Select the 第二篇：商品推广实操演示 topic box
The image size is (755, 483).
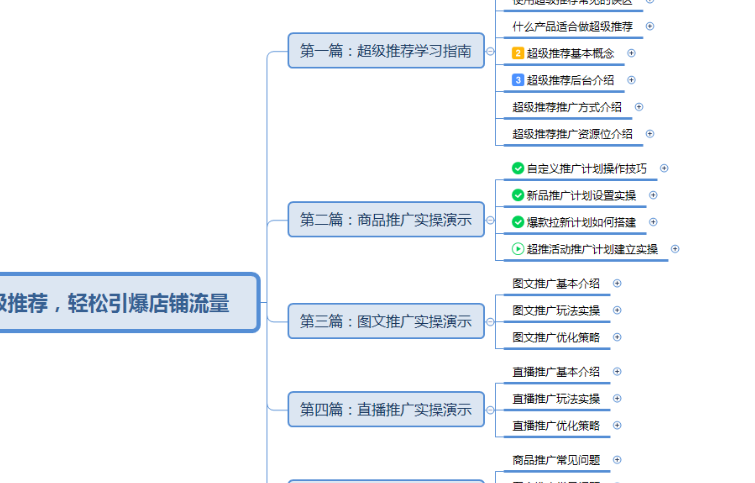[x=386, y=220]
